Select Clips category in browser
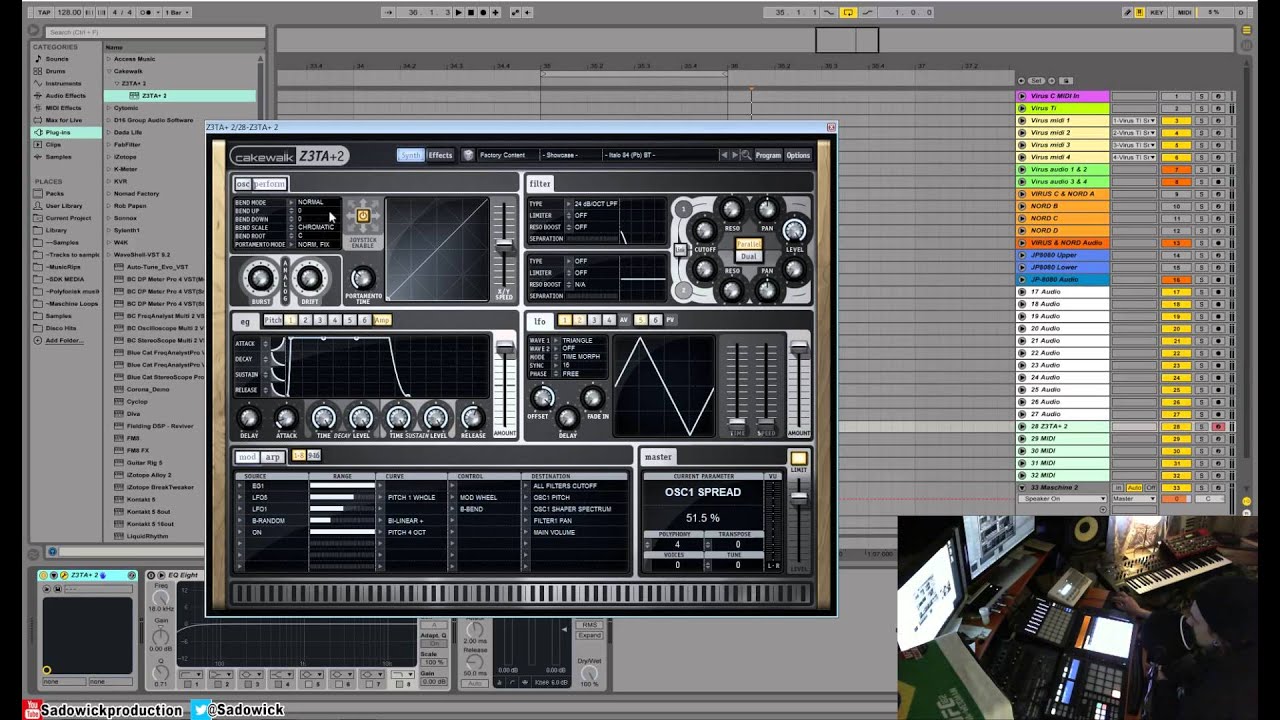Image resolution: width=1280 pixels, height=720 pixels. tap(53, 144)
